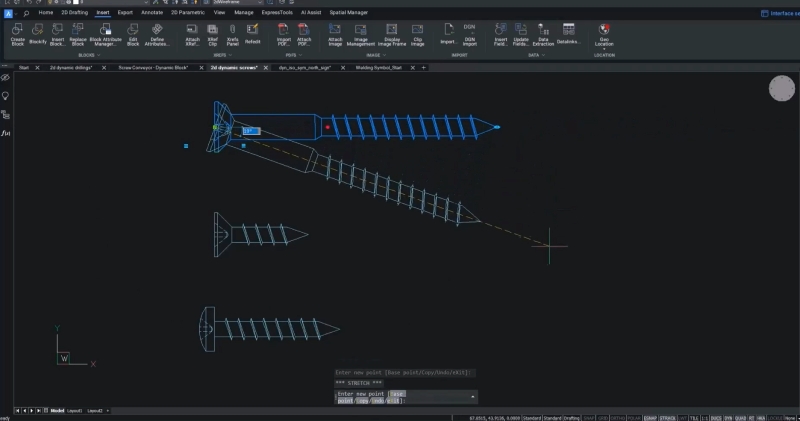Expand the IMAGE ribbon panel
Screen dimensions: 800x421
click(376, 55)
